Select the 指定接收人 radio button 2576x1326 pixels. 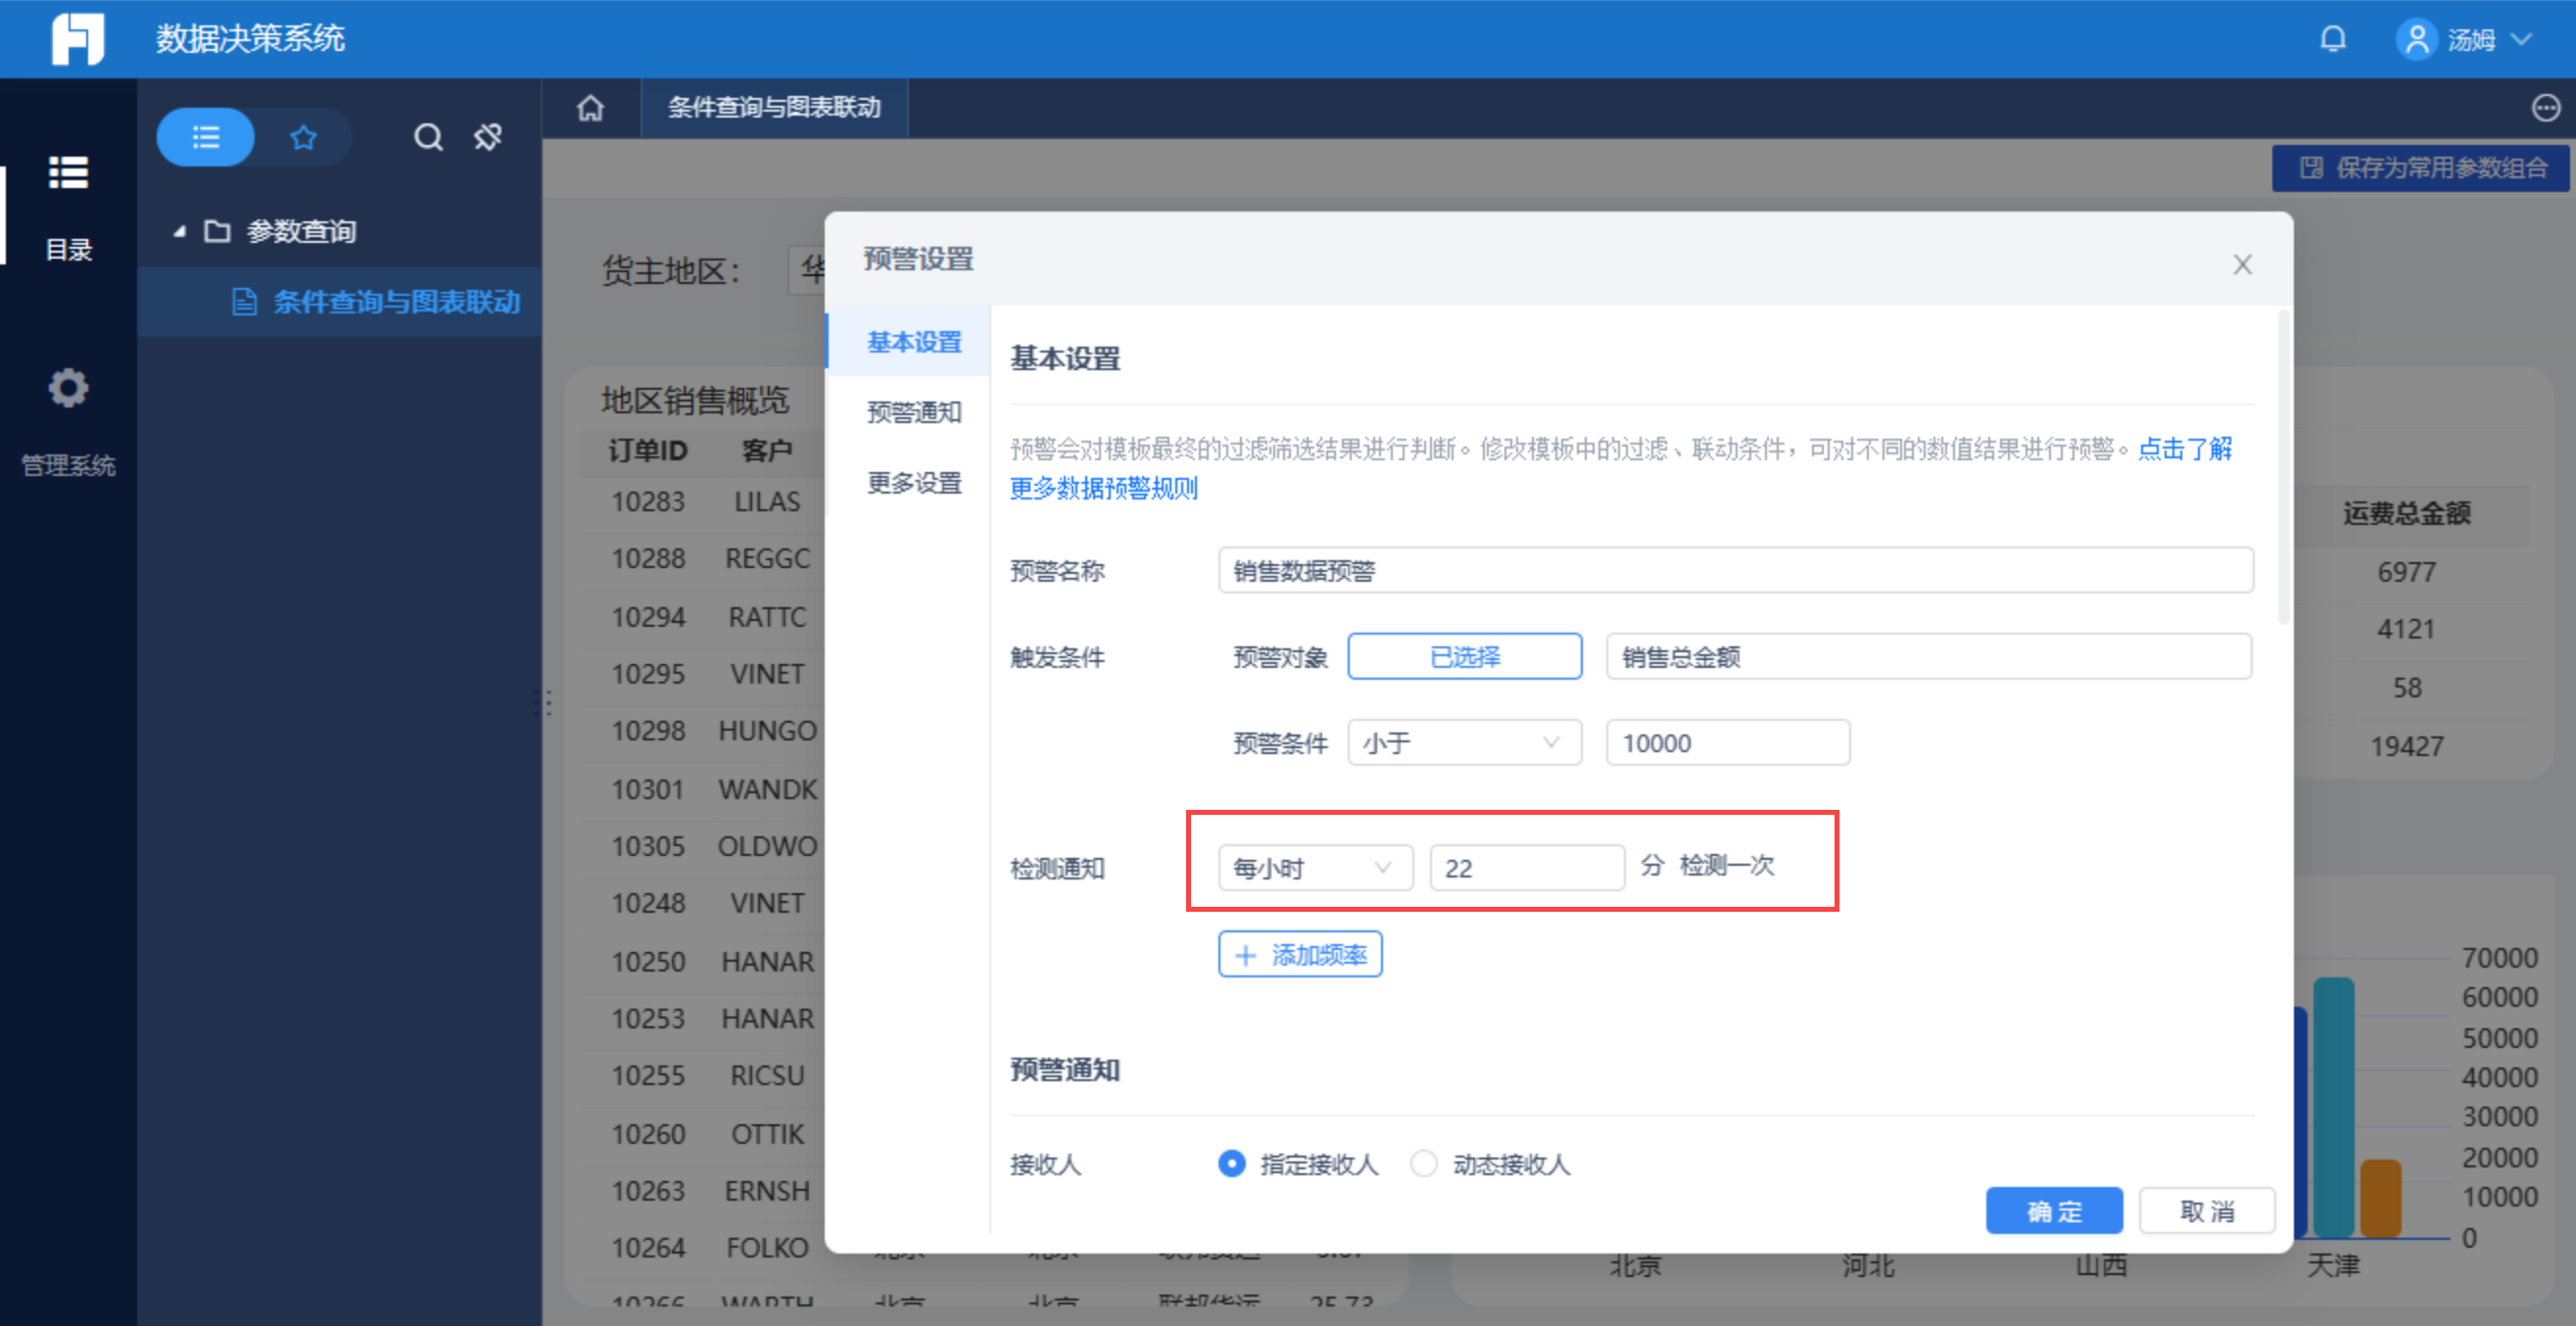pyautogui.click(x=1232, y=1164)
